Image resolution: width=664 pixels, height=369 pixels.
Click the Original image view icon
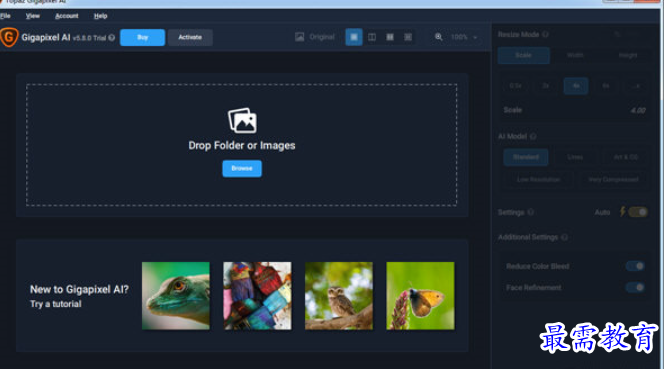299,37
